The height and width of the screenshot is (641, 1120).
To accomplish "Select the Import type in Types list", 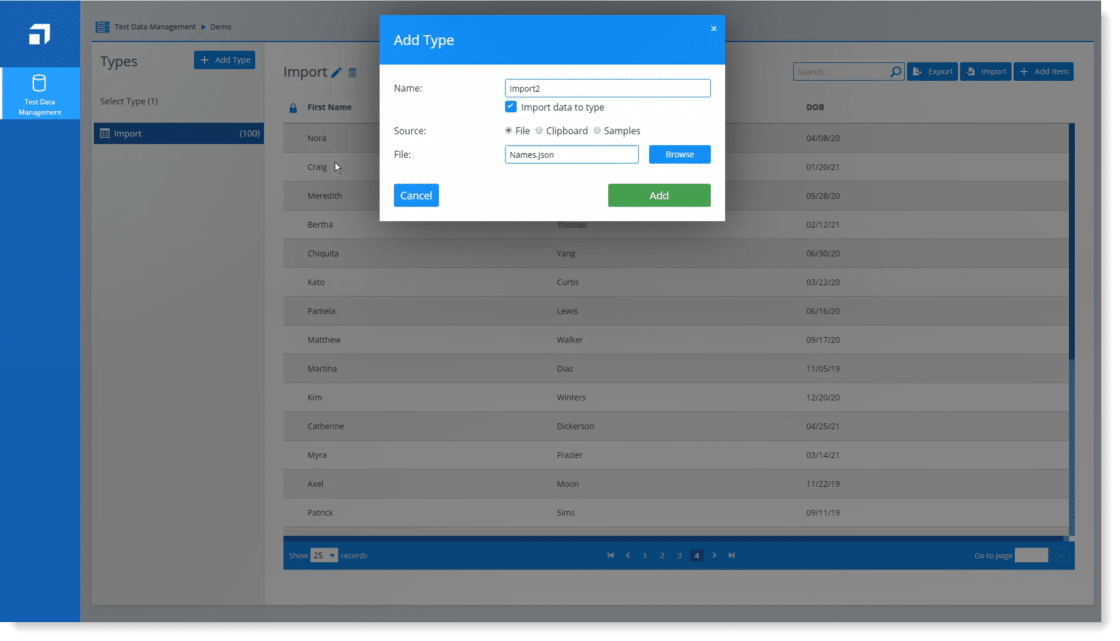I will 179,134.
